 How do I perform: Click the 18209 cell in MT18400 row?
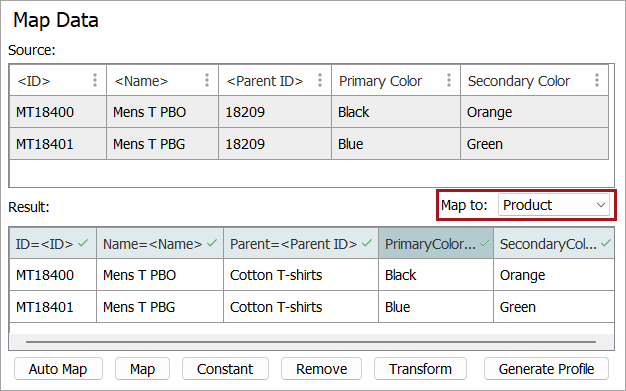click(x=275, y=112)
